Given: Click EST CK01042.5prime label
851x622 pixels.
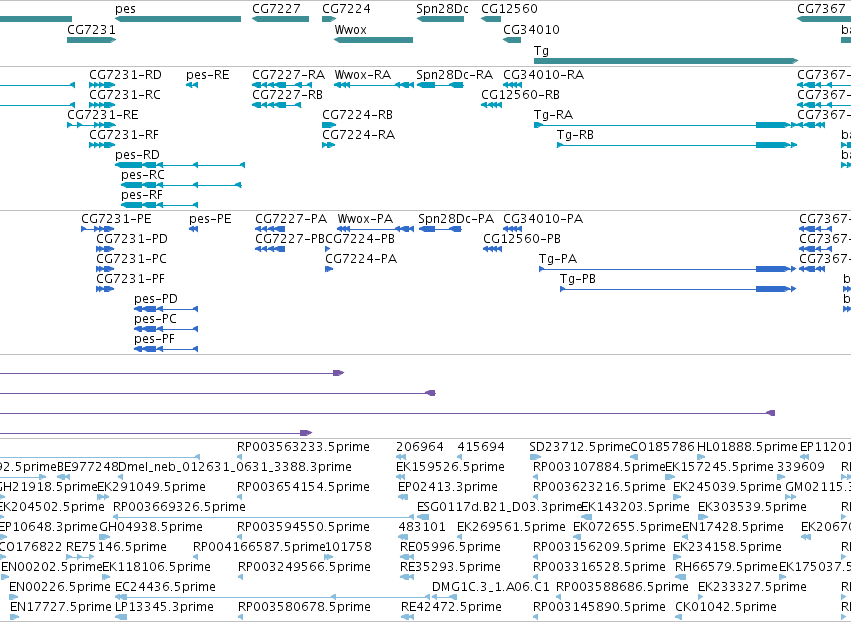Looking at the screenshot, I should pos(726,607).
